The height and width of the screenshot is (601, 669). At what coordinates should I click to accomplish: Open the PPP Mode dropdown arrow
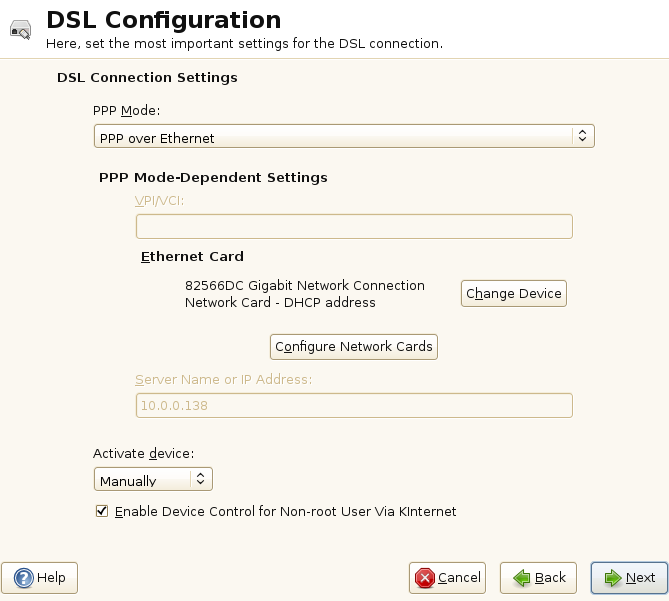pyautogui.click(x=583, y=136)
